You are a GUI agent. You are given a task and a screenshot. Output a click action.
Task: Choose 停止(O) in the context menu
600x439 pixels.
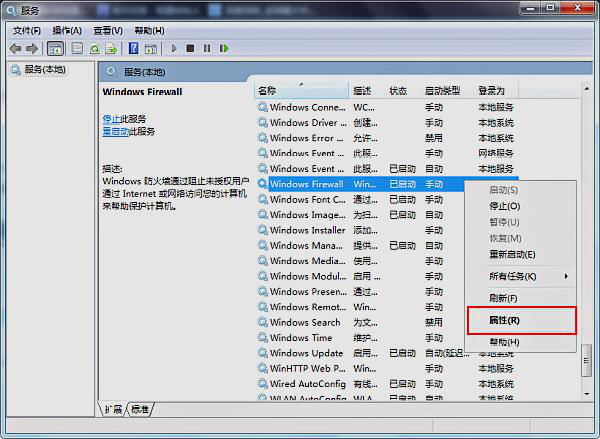tap(504, 206)
